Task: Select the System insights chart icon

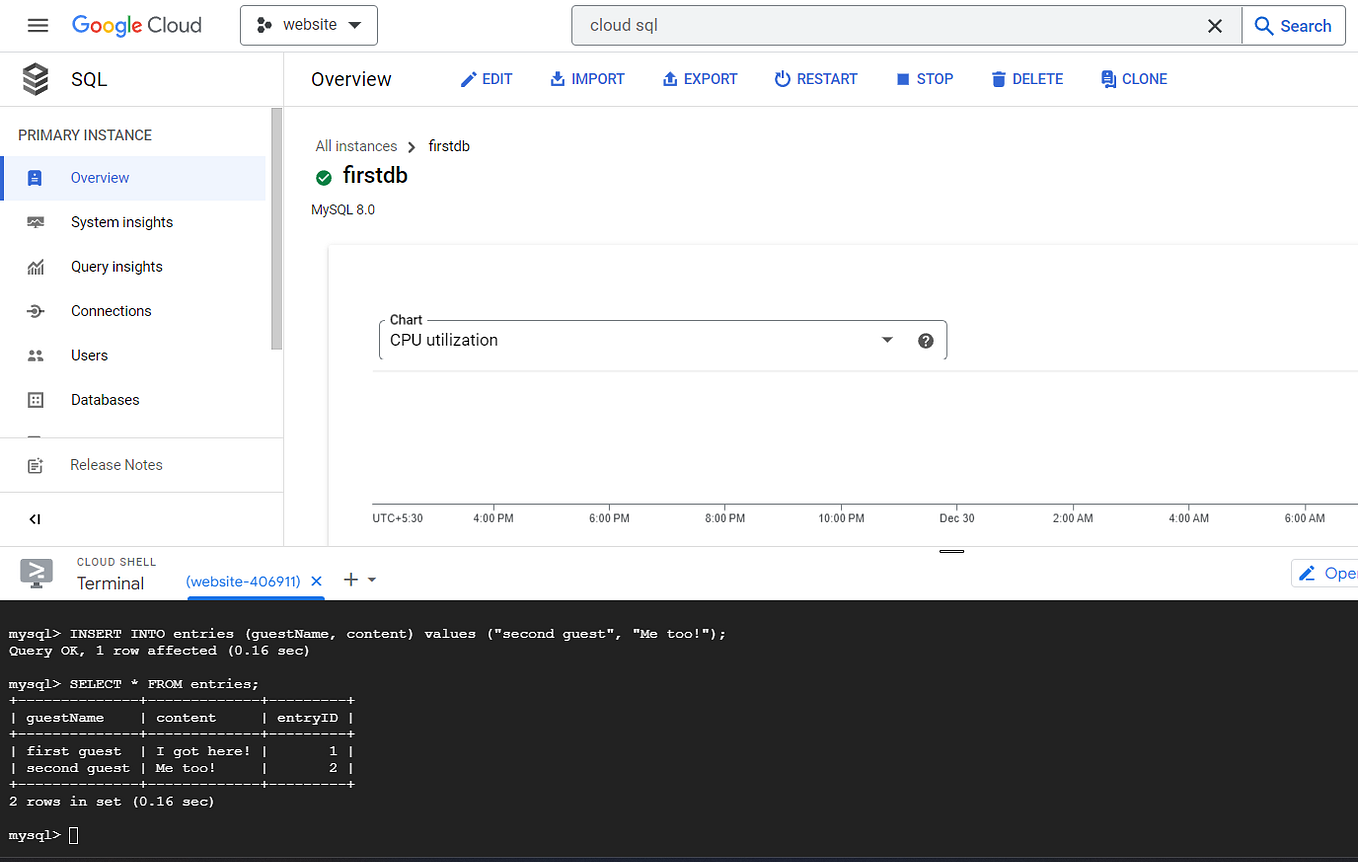Action: pyautogui.click(x=37, y=221)
